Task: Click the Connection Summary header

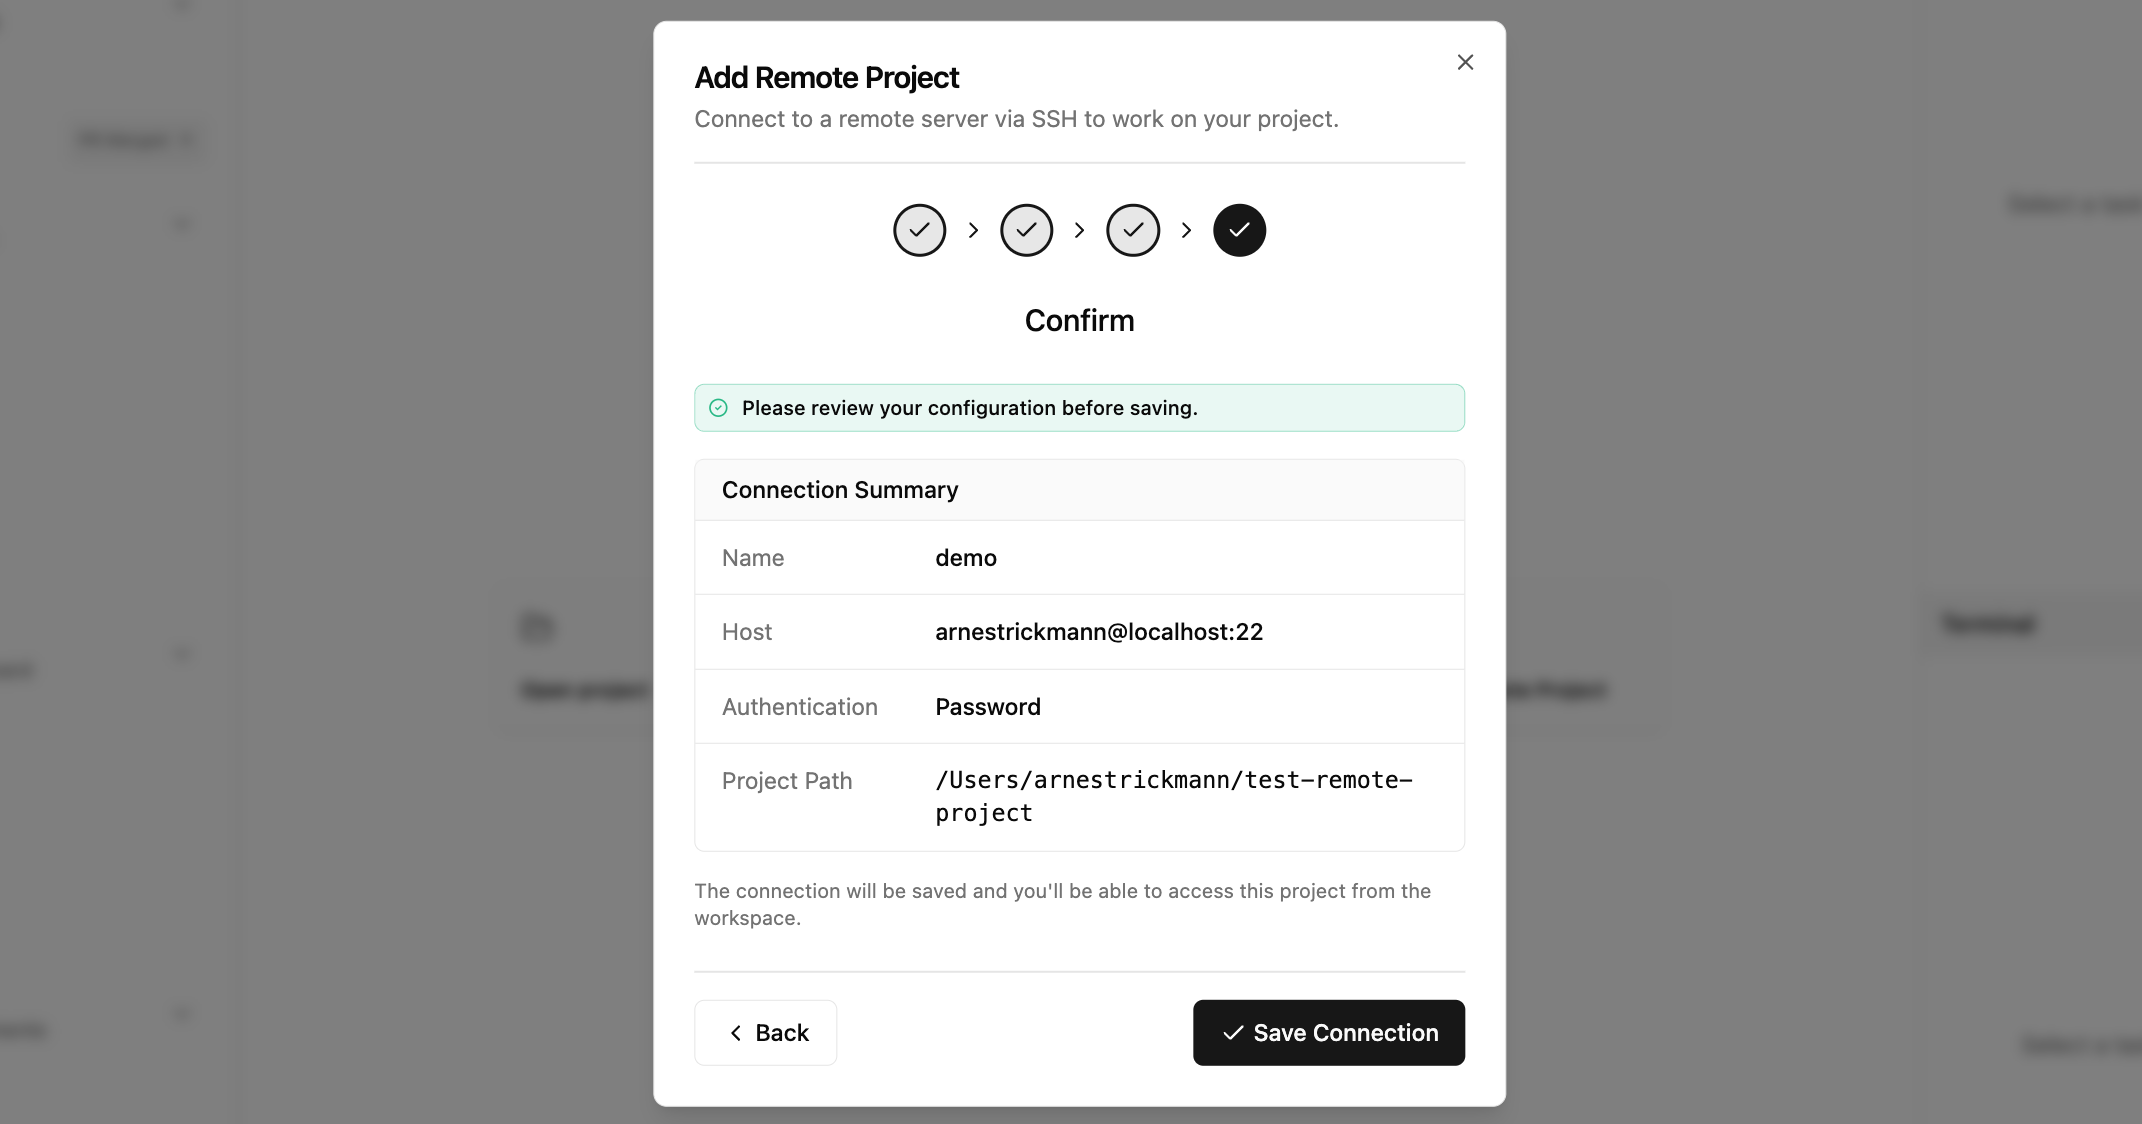Action: tap(839, 490)
